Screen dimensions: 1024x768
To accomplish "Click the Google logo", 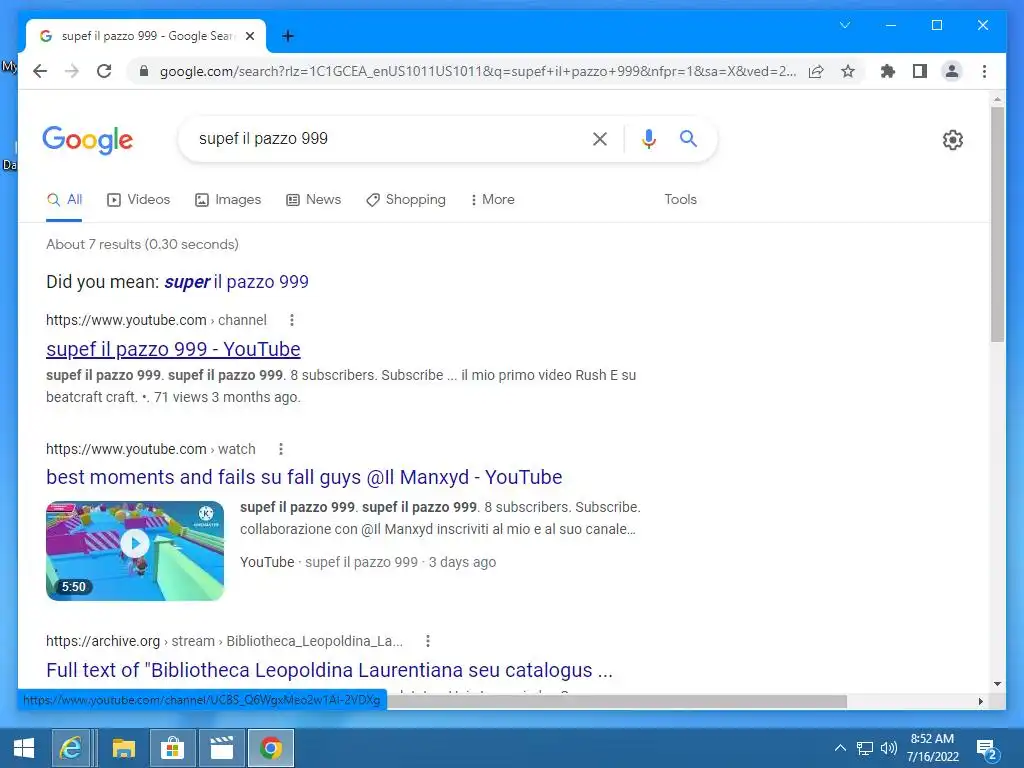I will [x=88, y=140].
